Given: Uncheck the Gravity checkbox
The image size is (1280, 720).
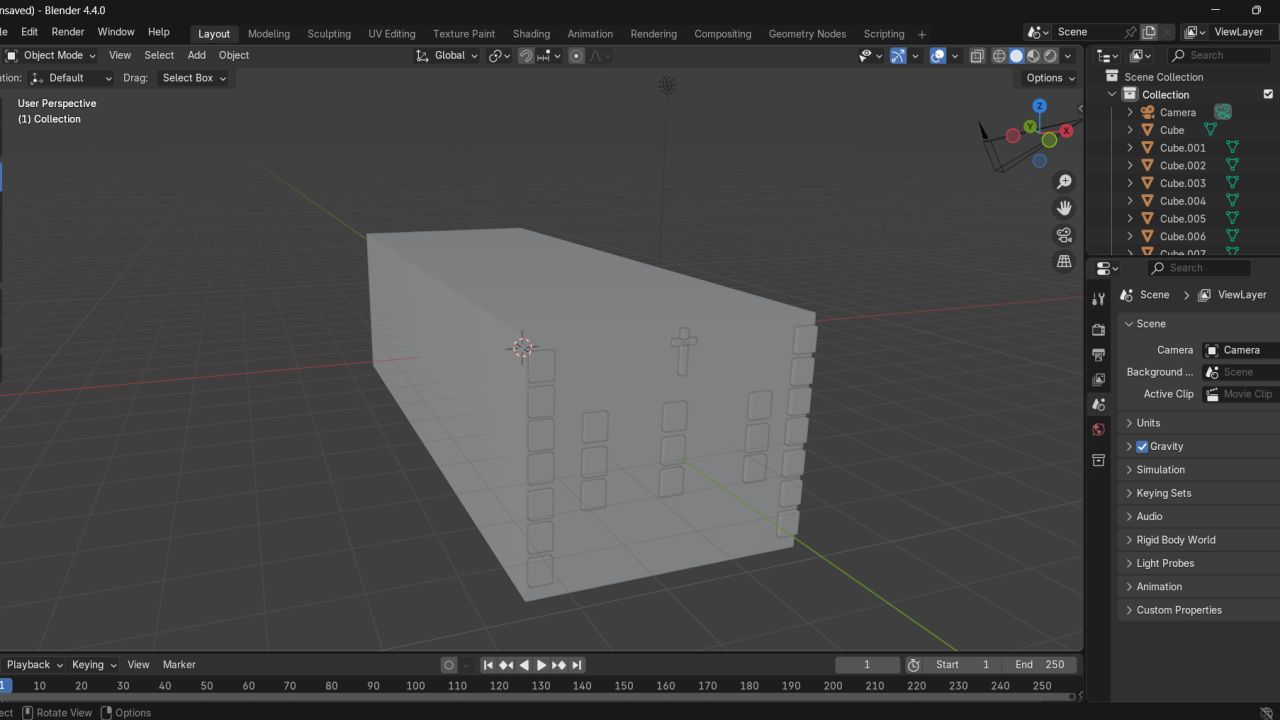Looking at the screenshot, I should [1142, 447].
